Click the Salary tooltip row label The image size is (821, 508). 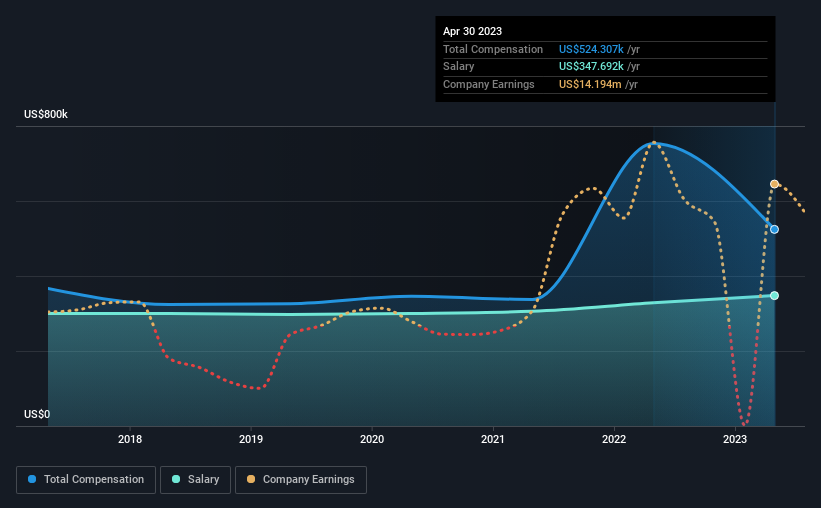pyautogui.click(x=459, y=67)
